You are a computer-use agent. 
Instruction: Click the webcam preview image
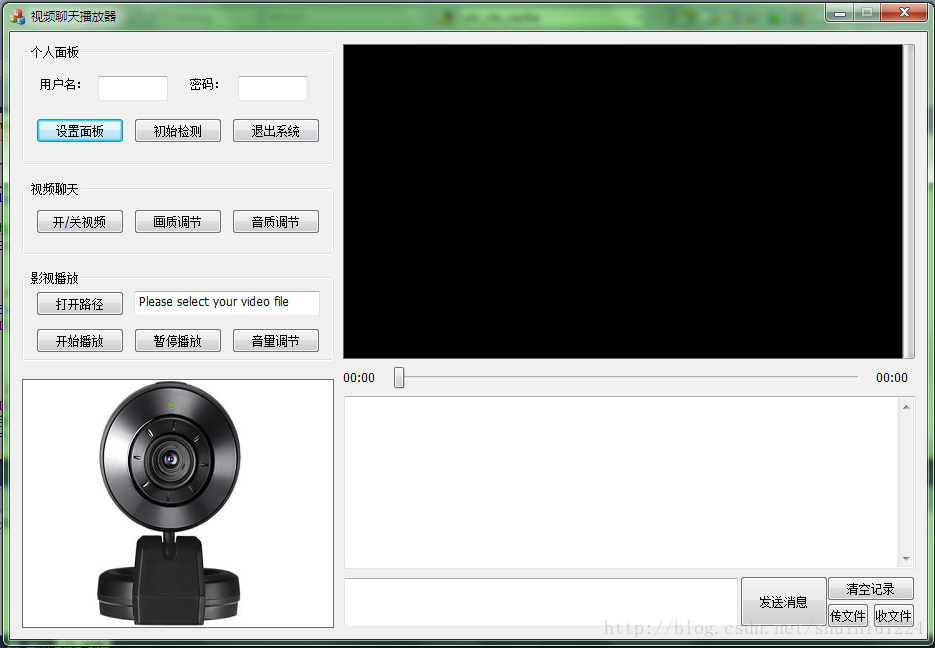pyautogui.click(x=178, y=503)
